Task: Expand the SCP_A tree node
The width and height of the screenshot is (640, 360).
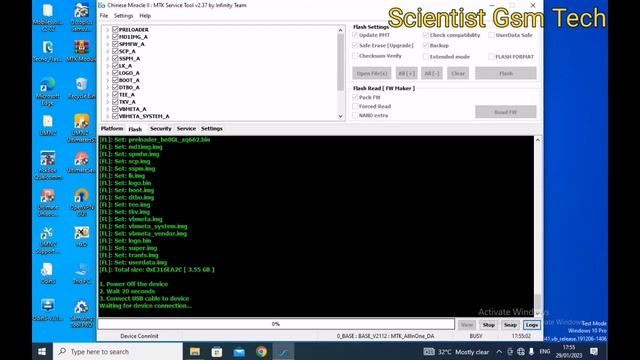Action: [x=107, y=51]
